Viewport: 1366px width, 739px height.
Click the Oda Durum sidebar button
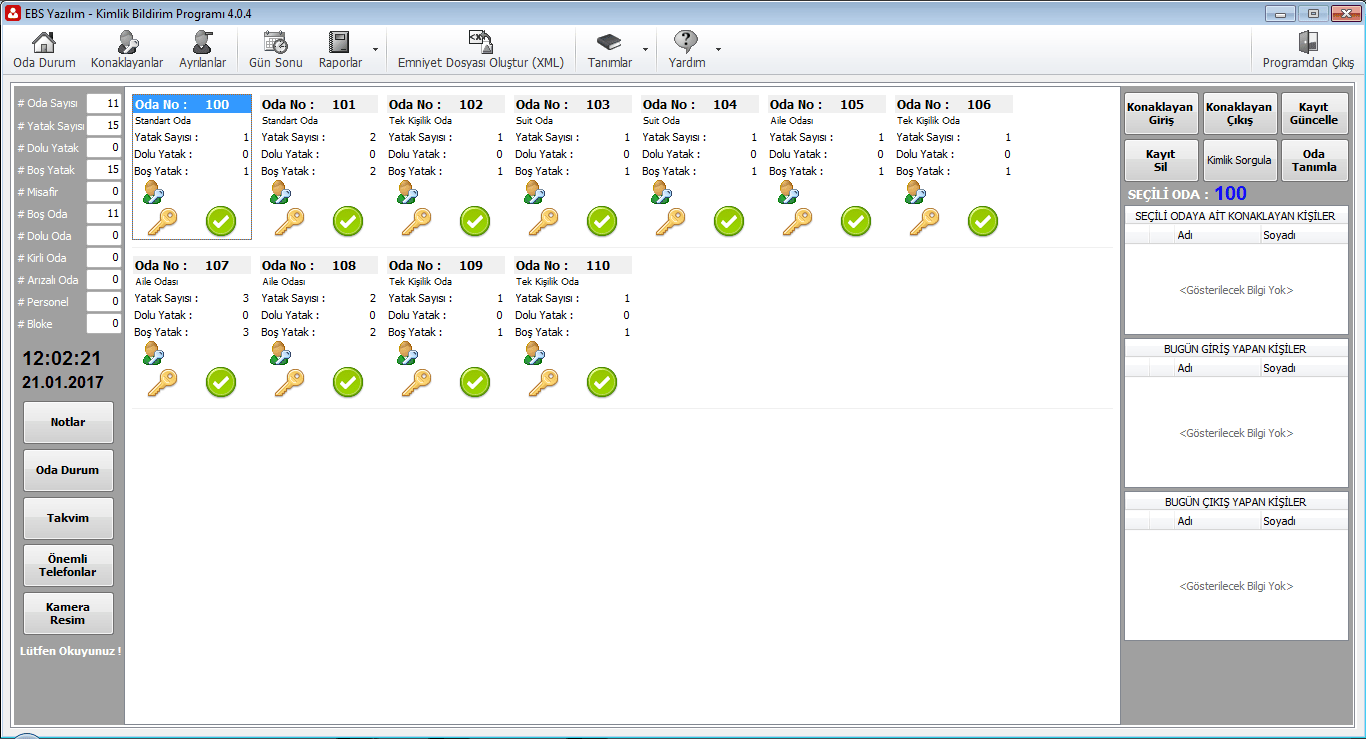68,470
